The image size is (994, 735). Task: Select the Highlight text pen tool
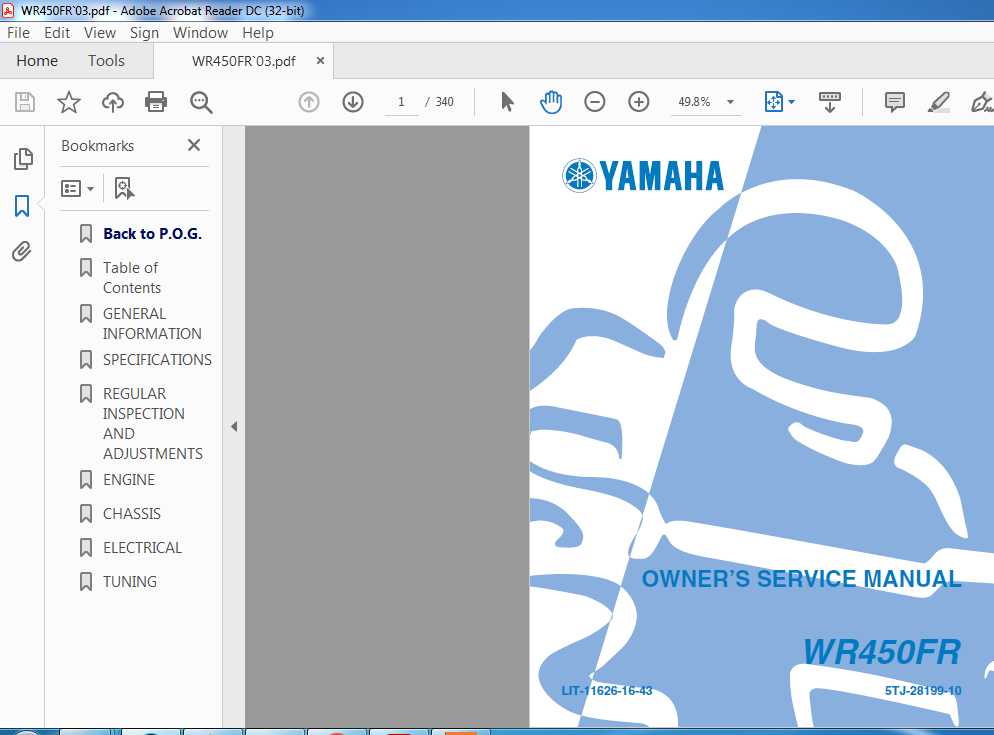pyautogui.click(x=939, y=102)
